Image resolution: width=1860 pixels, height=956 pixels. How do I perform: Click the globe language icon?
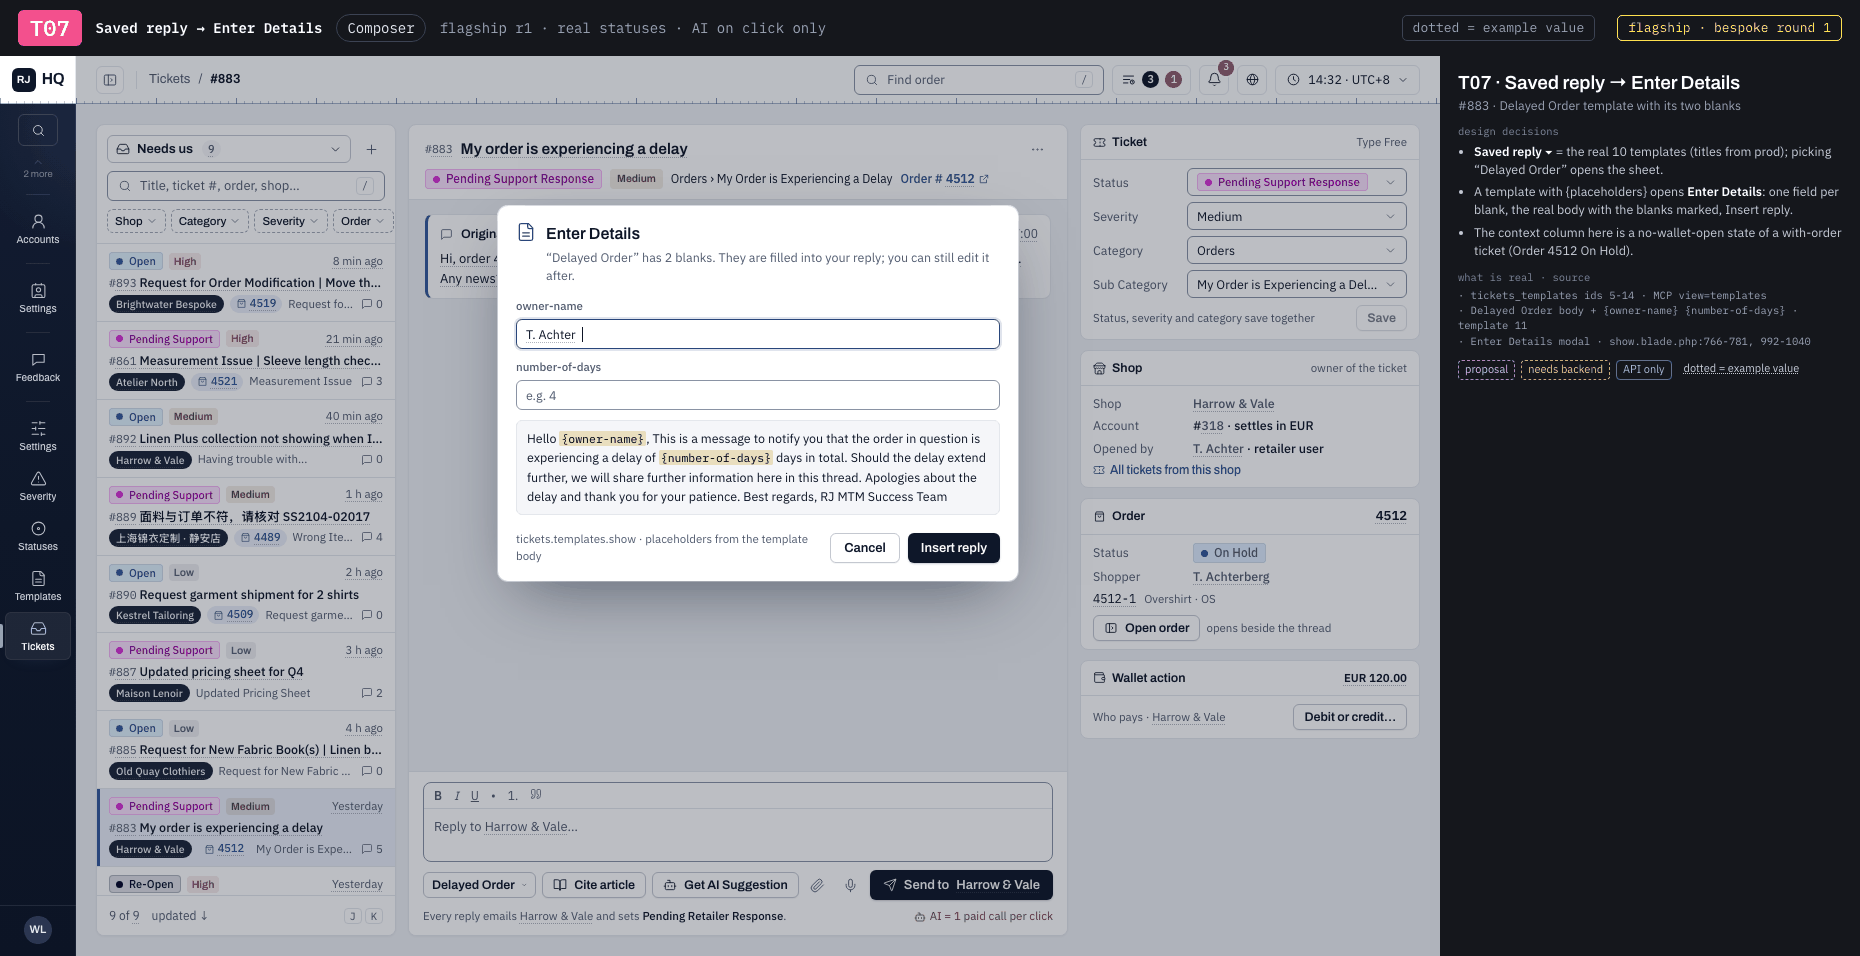pos(1252,80)
